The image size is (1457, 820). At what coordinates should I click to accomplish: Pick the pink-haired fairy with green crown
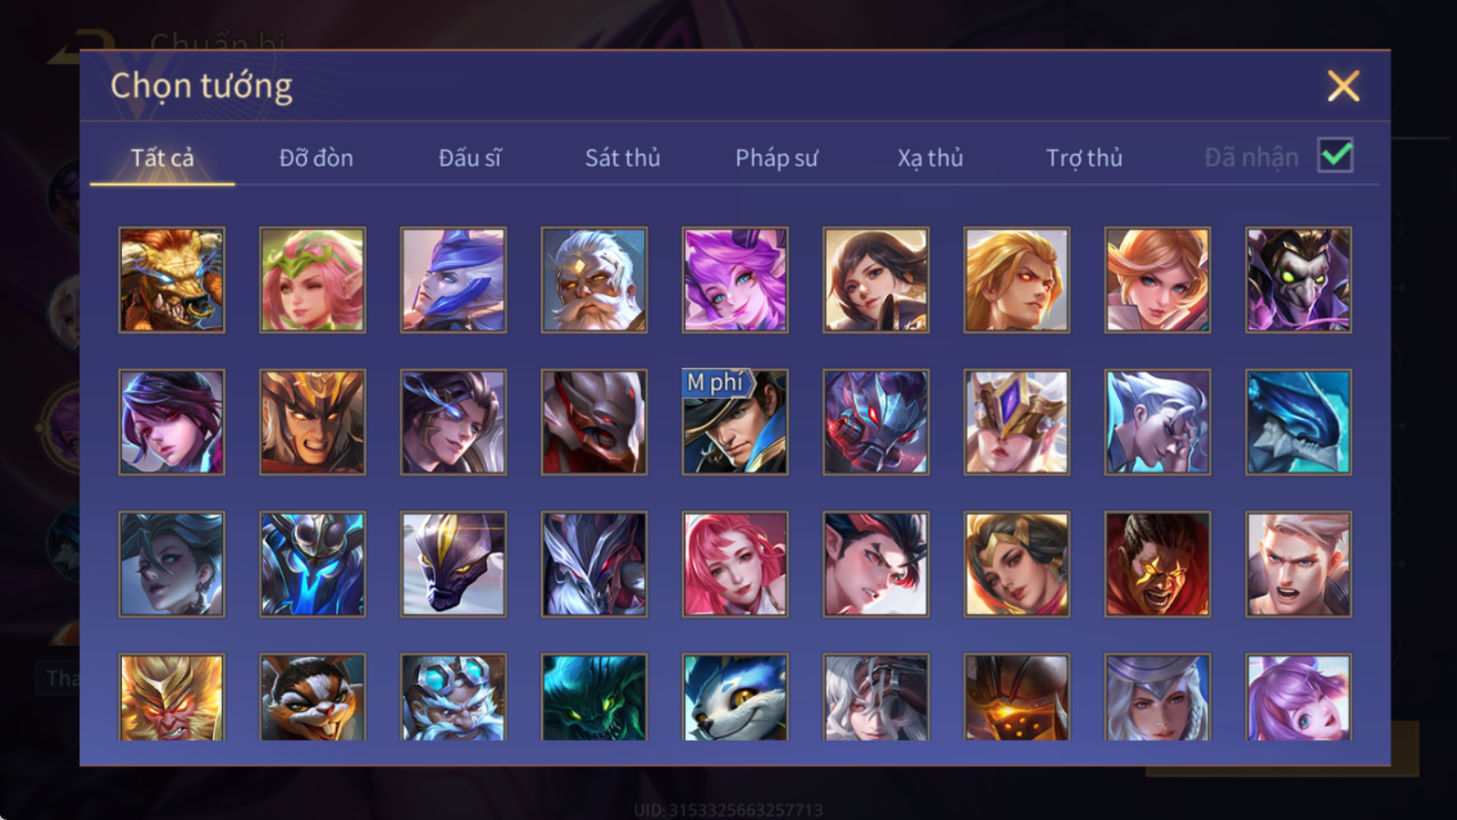point(313,280)
